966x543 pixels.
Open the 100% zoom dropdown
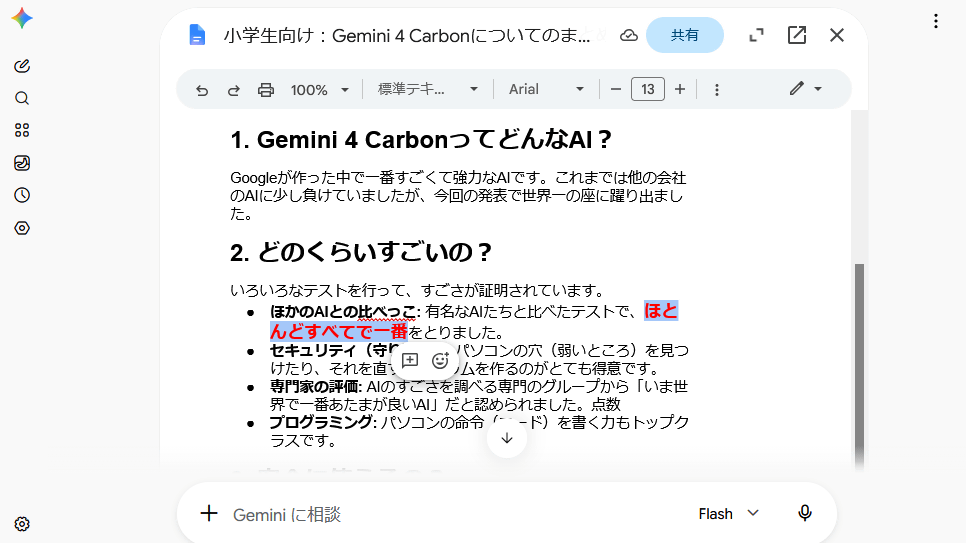(320, 90)
